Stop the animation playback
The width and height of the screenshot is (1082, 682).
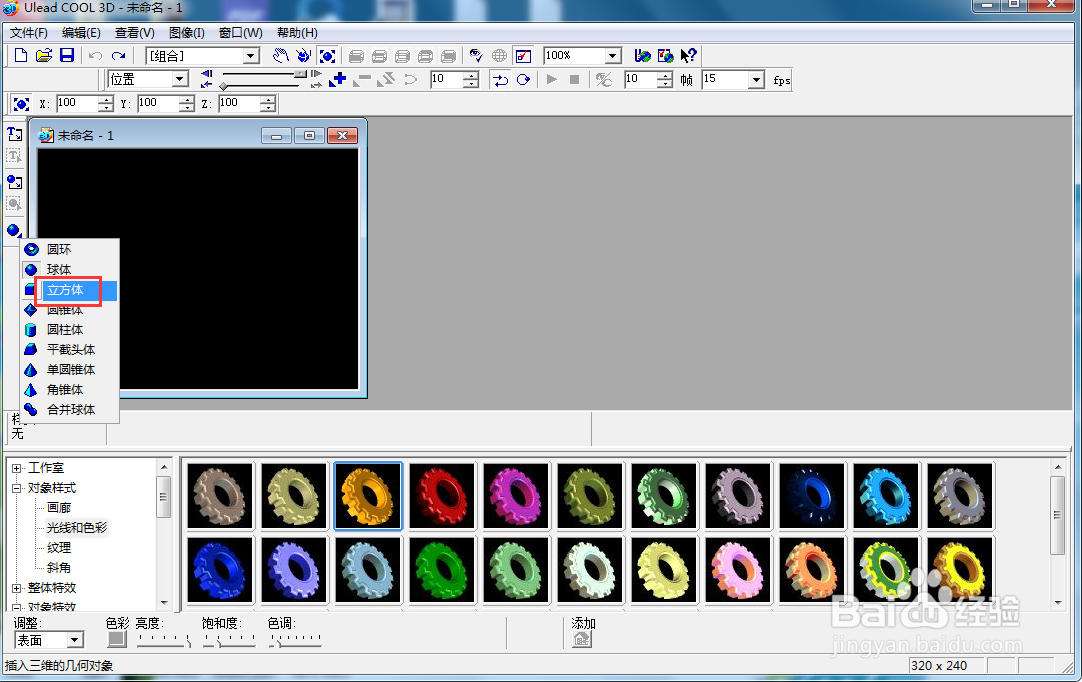pos(574,80)
